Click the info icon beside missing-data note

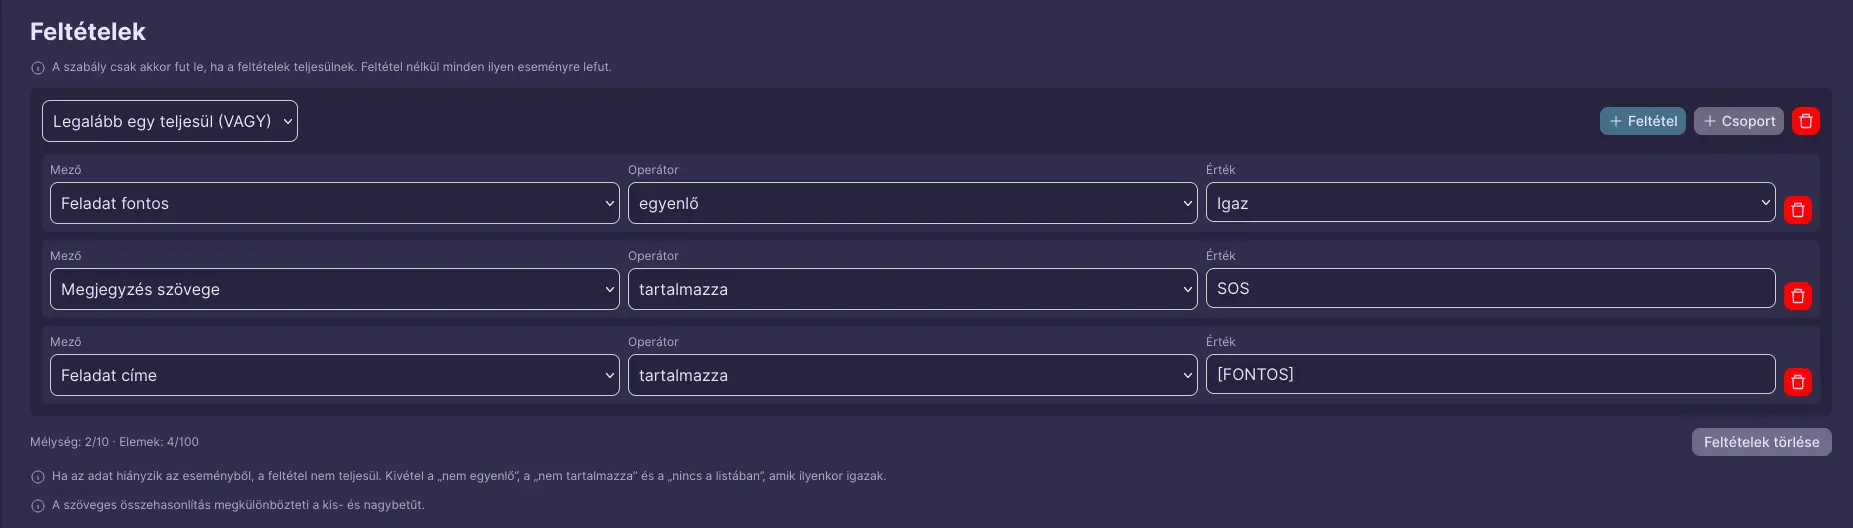coord(38,477)
